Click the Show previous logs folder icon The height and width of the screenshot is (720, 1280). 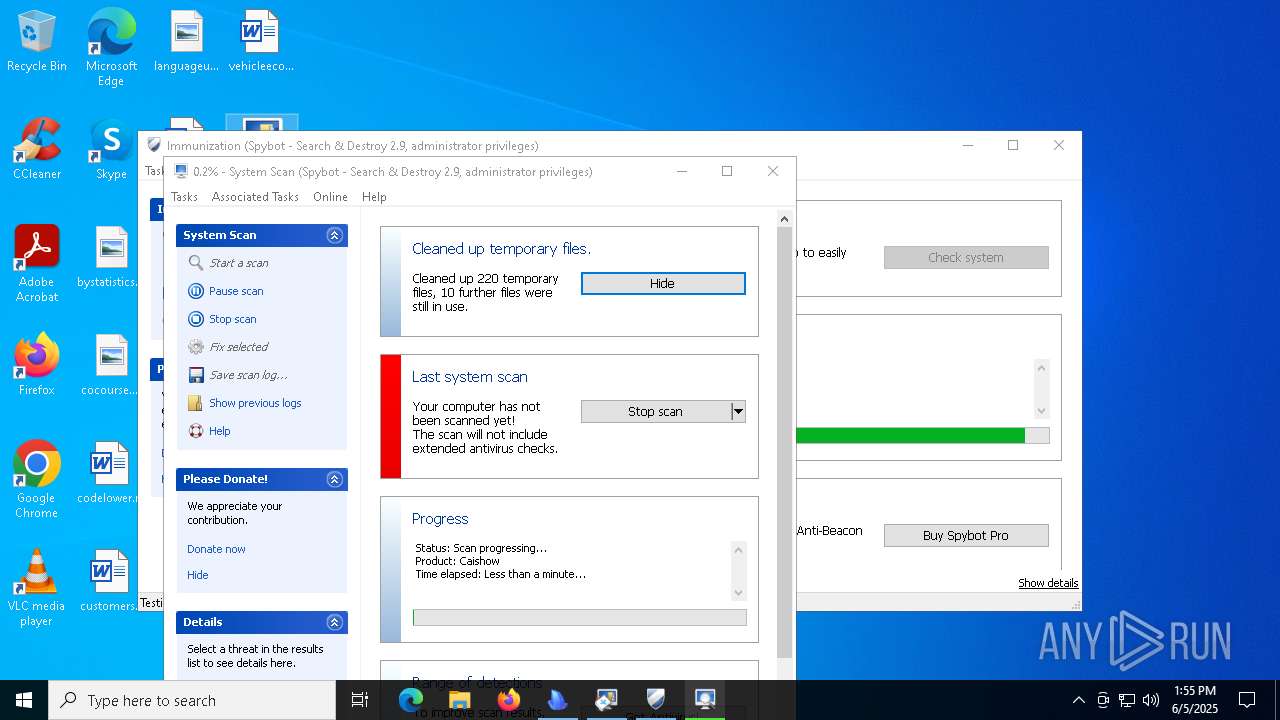point(196,403)
